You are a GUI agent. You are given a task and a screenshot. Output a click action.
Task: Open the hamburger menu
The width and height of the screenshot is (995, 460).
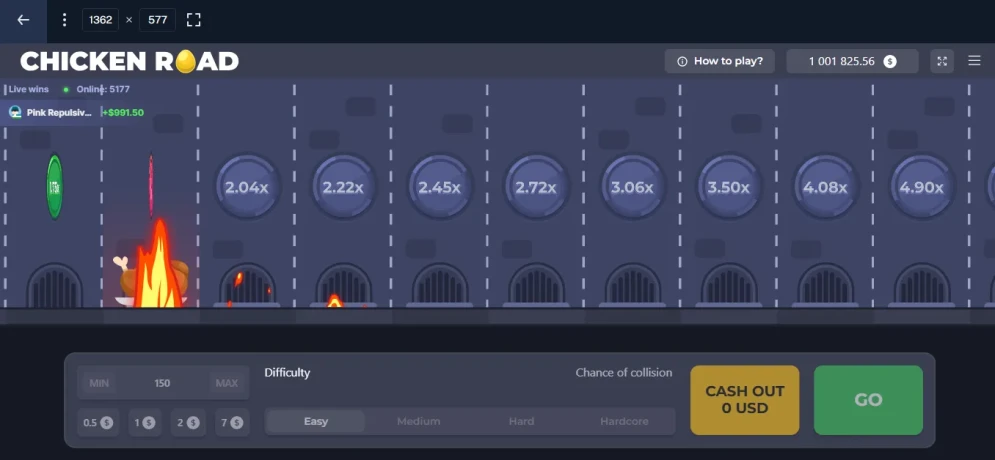(974, 61)
